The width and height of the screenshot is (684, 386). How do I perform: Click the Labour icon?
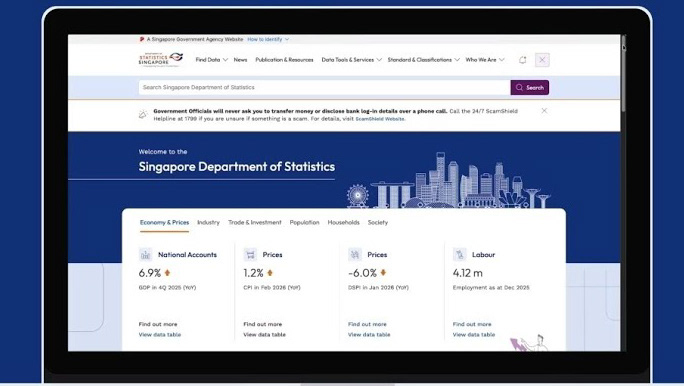[x=459, y=254]
